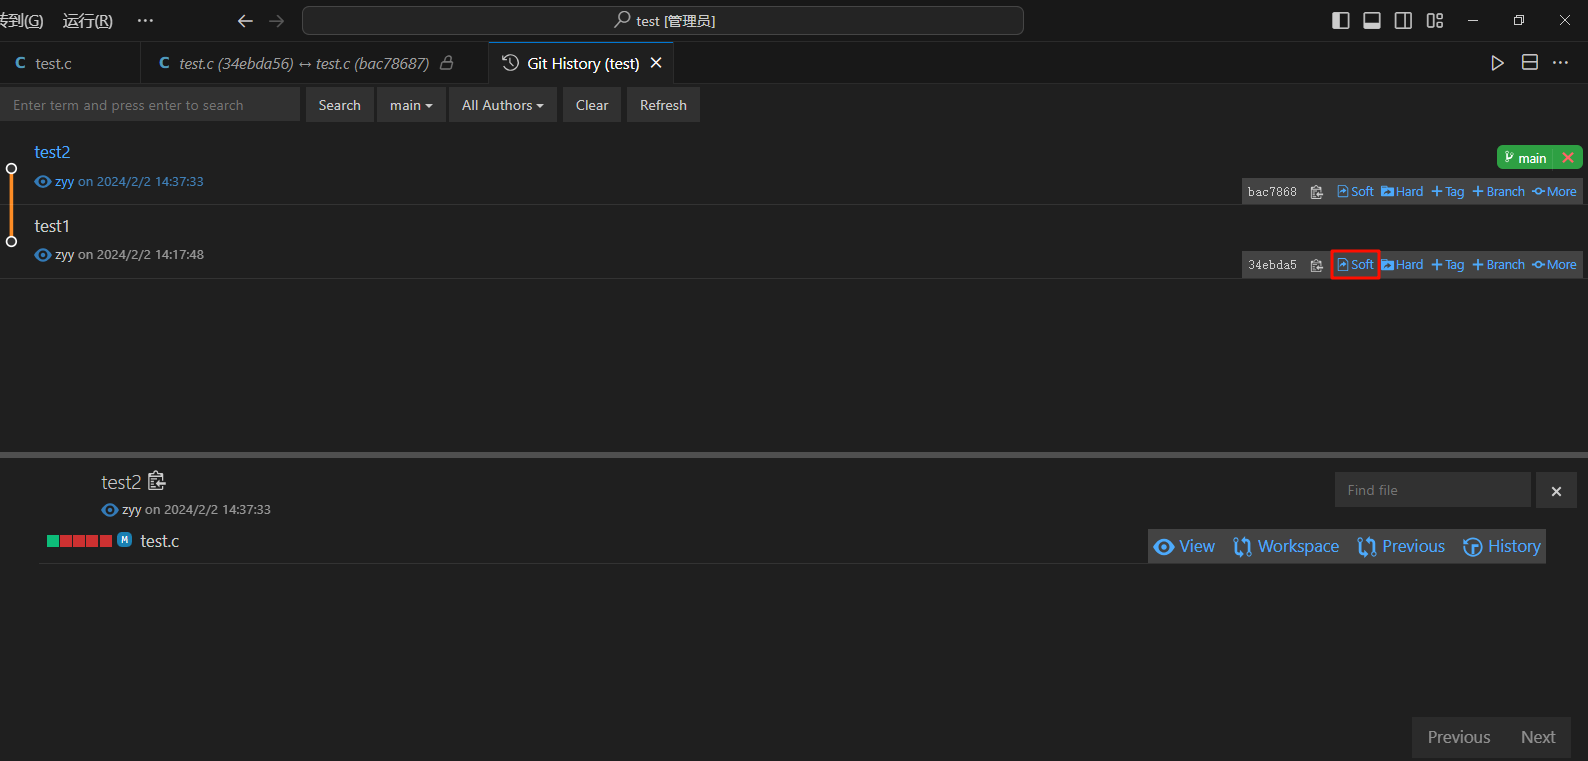Copy the test2 commit message in details panel
1588x761 pixels.
pyautogui.click(x=157, y=481)
